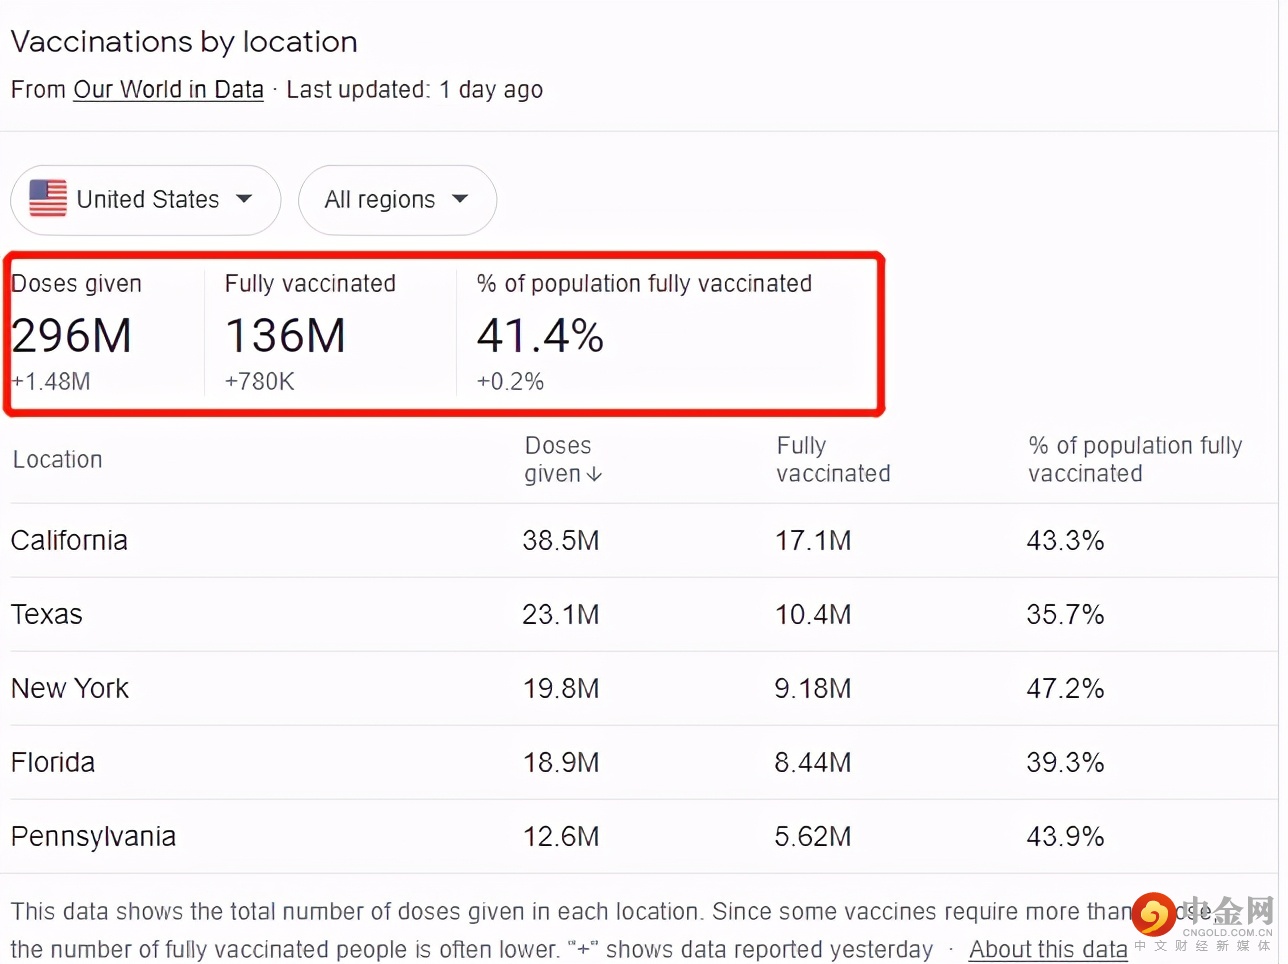Sort by Fully vaccinated column header
Viewport: 1288px width, 964px height.
pos(832,459)
